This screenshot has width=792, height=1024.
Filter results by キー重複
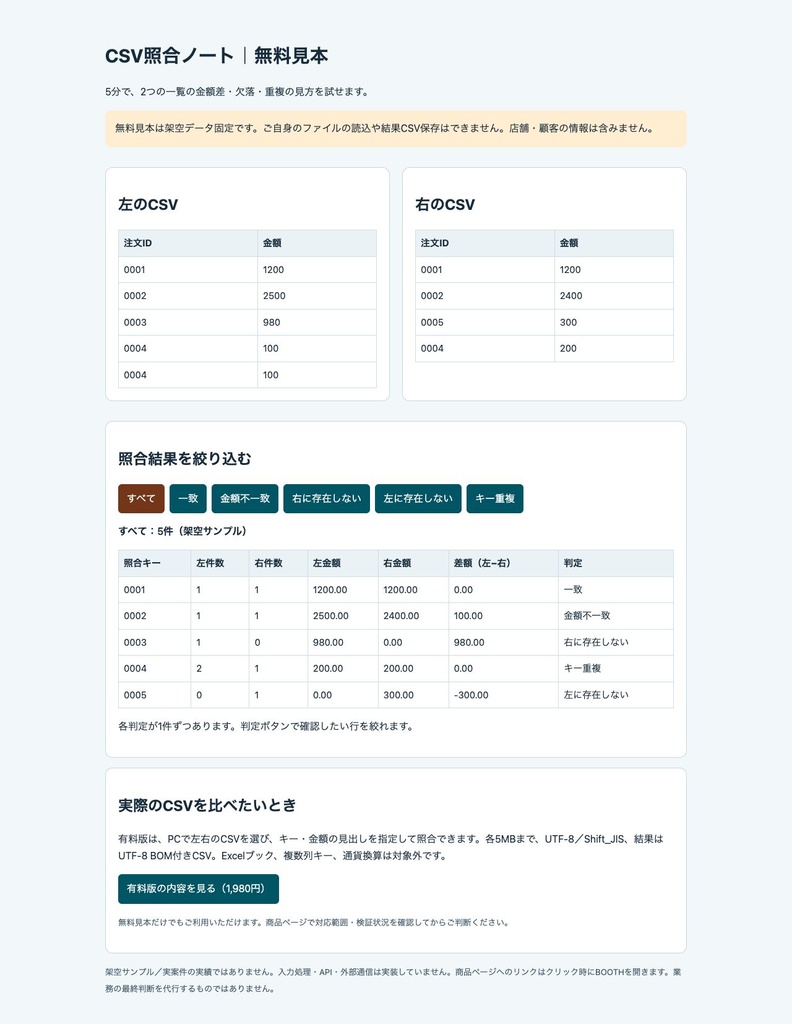[495, 498]
